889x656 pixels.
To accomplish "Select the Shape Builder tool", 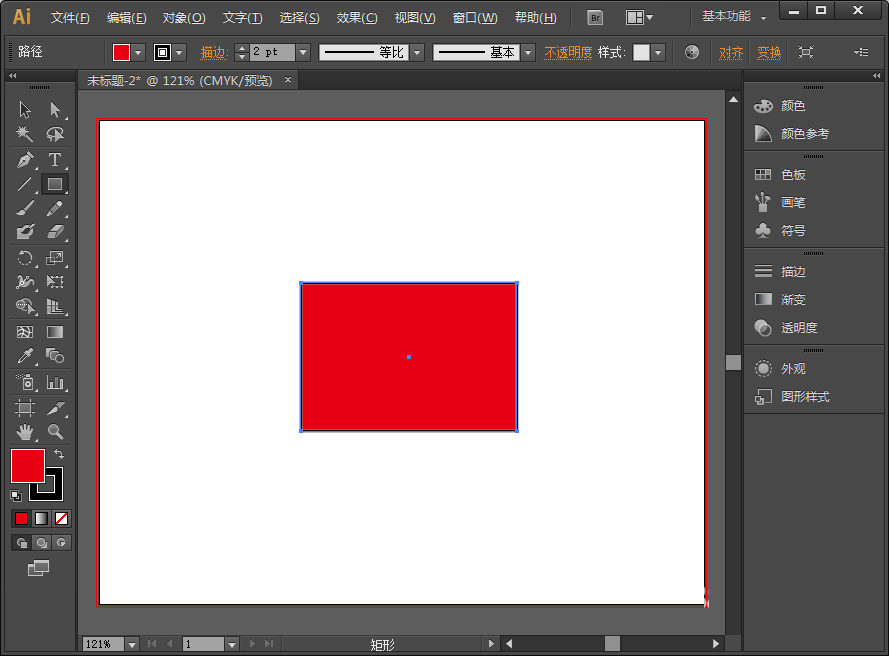I will (24, 306).
